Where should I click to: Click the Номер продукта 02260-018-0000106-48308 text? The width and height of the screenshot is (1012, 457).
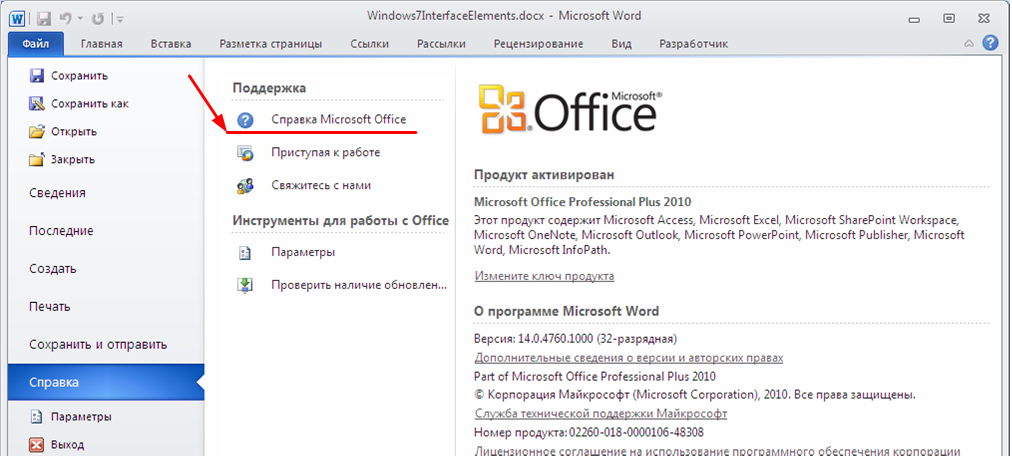click(589, 432)
